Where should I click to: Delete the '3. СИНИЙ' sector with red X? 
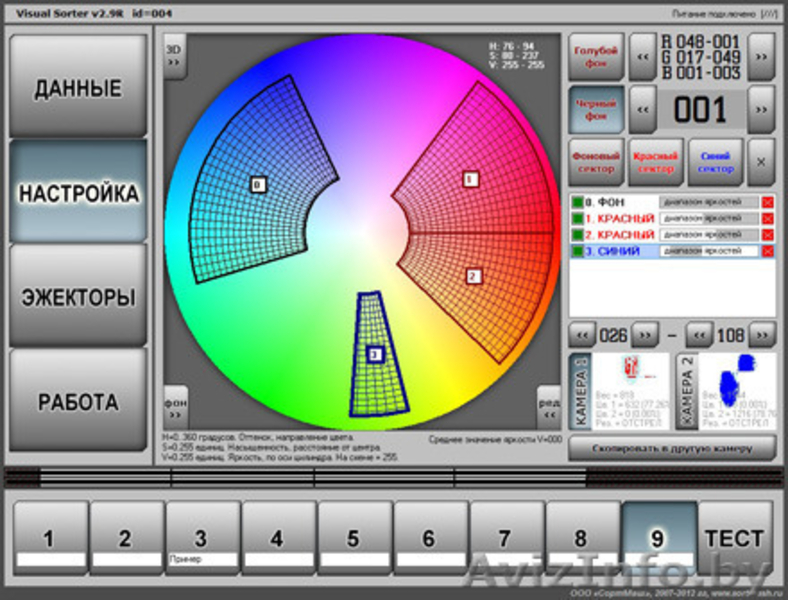coord(767,251)
